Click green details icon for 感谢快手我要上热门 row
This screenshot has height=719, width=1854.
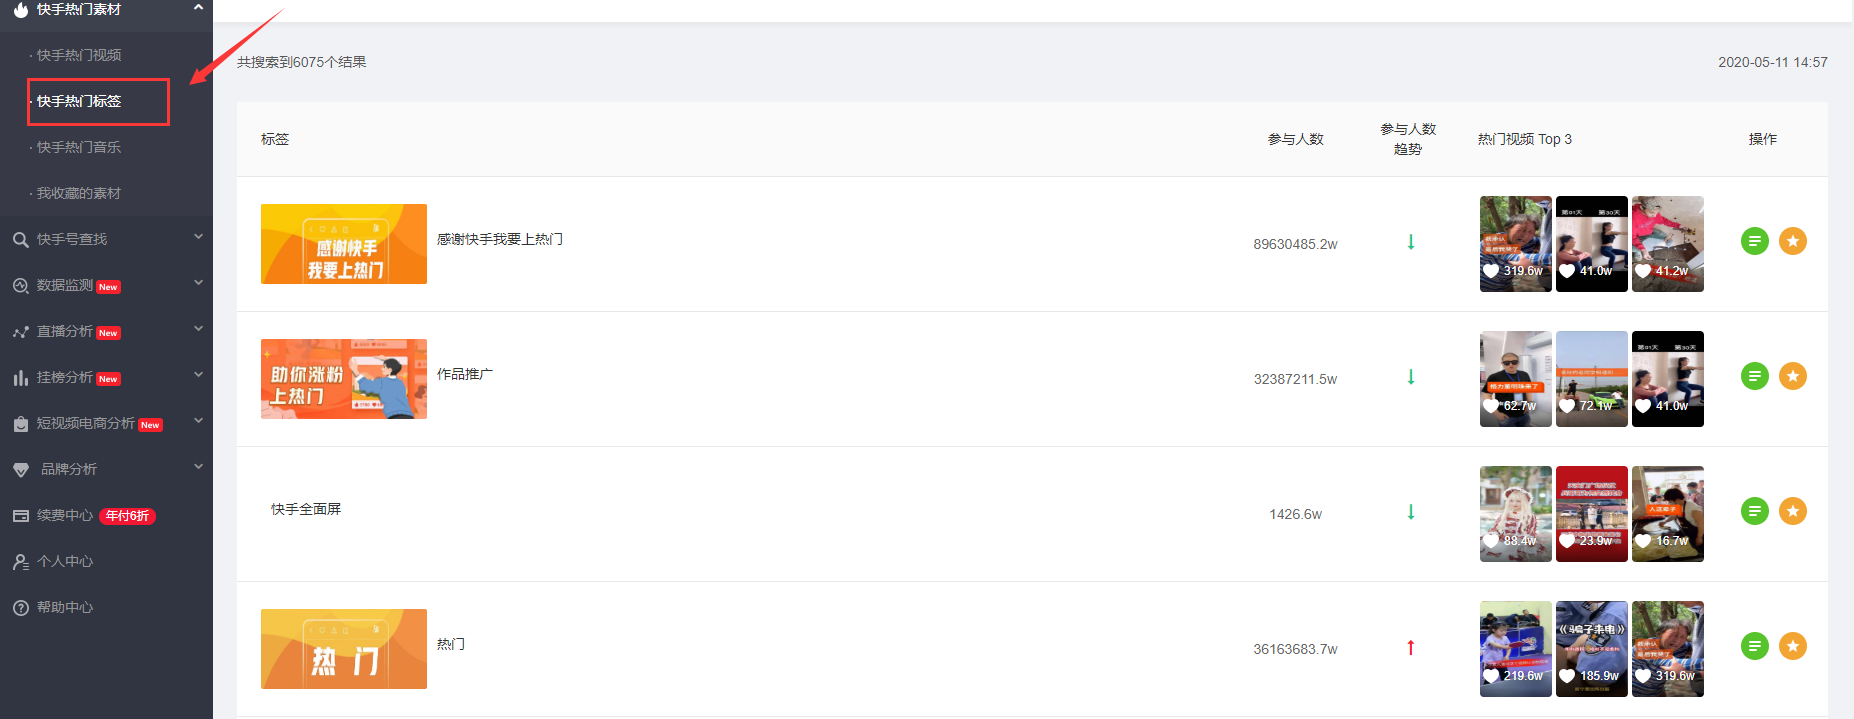pos(1754,241)
